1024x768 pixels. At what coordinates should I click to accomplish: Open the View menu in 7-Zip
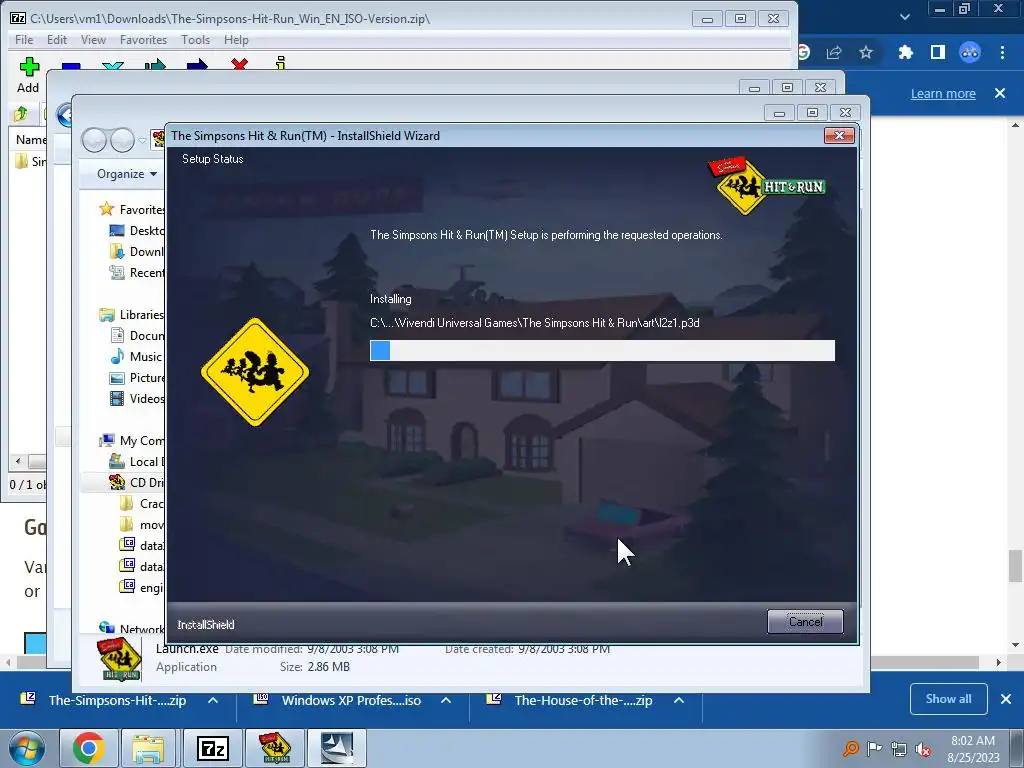pos(93,40)
